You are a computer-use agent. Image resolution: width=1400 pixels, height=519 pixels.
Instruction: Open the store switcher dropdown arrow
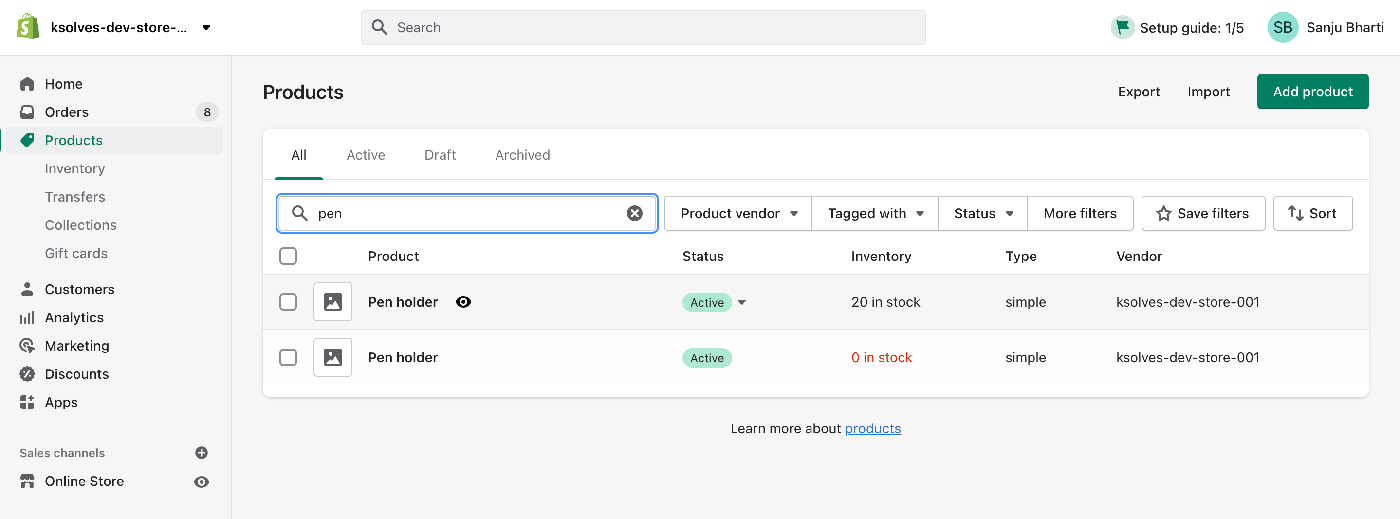pos(206,28)
